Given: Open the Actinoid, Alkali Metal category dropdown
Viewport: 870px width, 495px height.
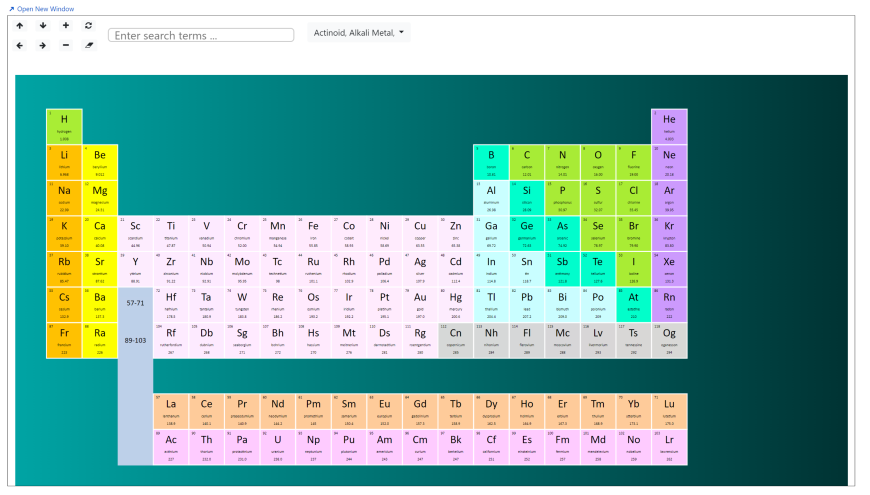Looking at the screenshot, I should (359, 33).
